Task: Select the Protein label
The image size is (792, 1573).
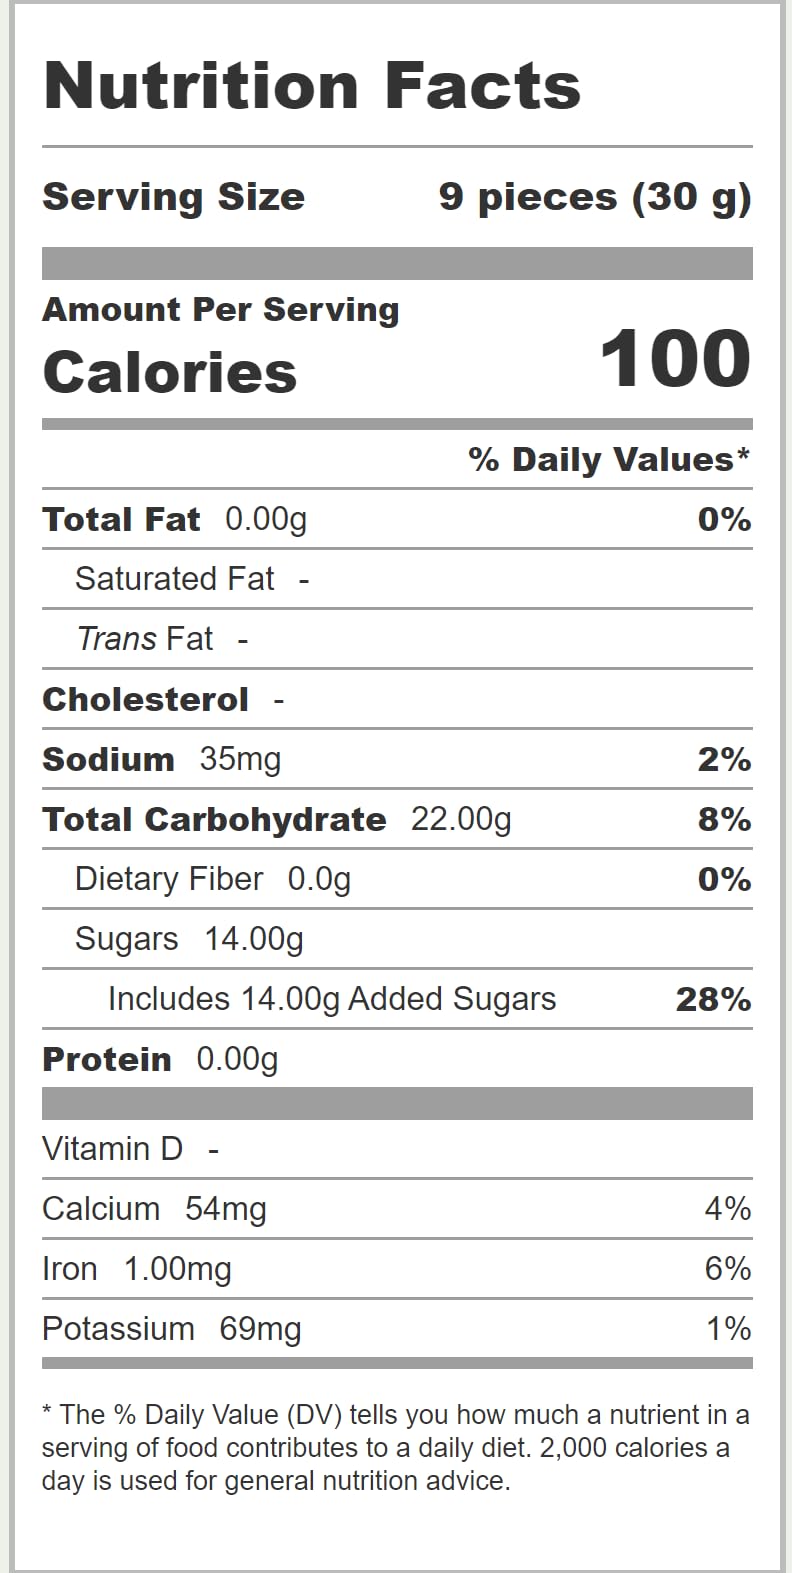Action: click(x=107, y=1060)
